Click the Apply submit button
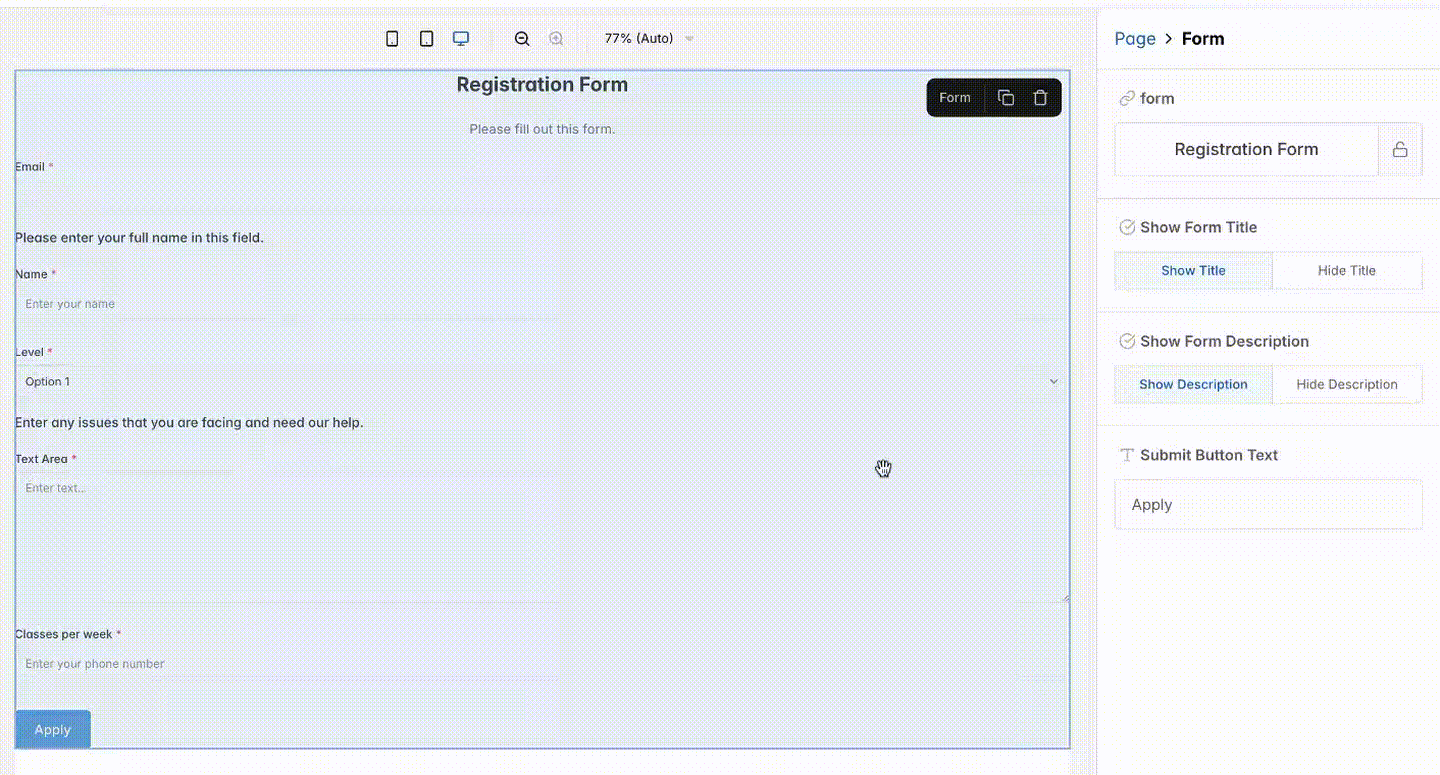 coord(52,729)
